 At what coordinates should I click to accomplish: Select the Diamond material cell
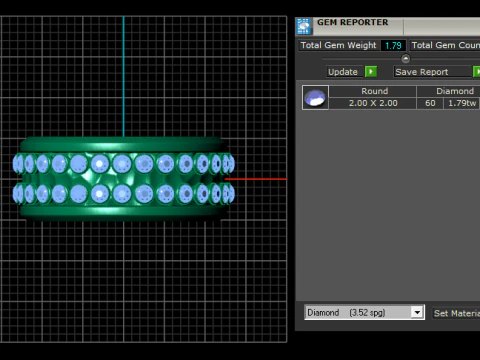449,91
